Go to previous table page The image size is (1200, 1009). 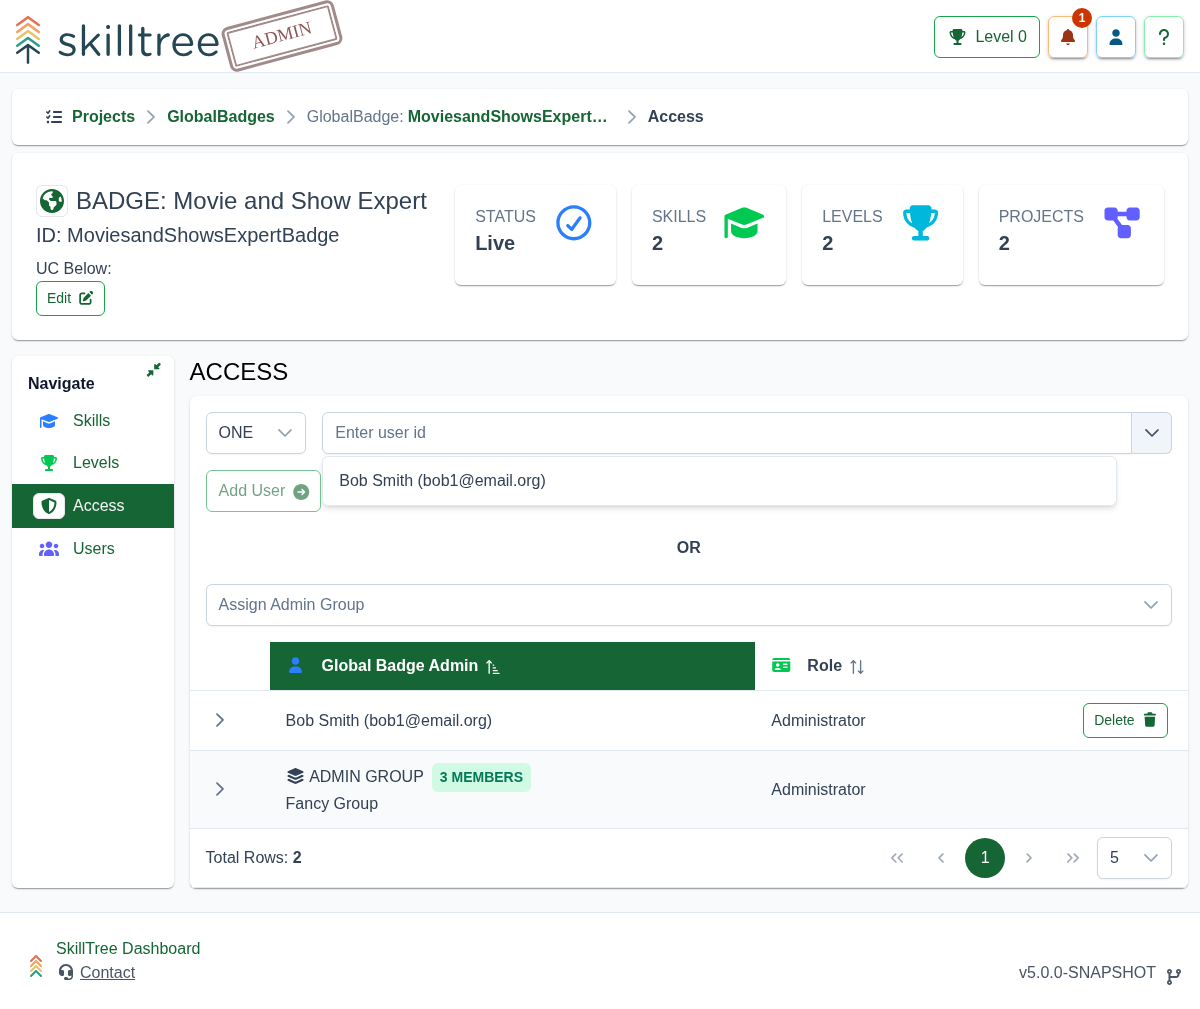(x=941, y=858)
